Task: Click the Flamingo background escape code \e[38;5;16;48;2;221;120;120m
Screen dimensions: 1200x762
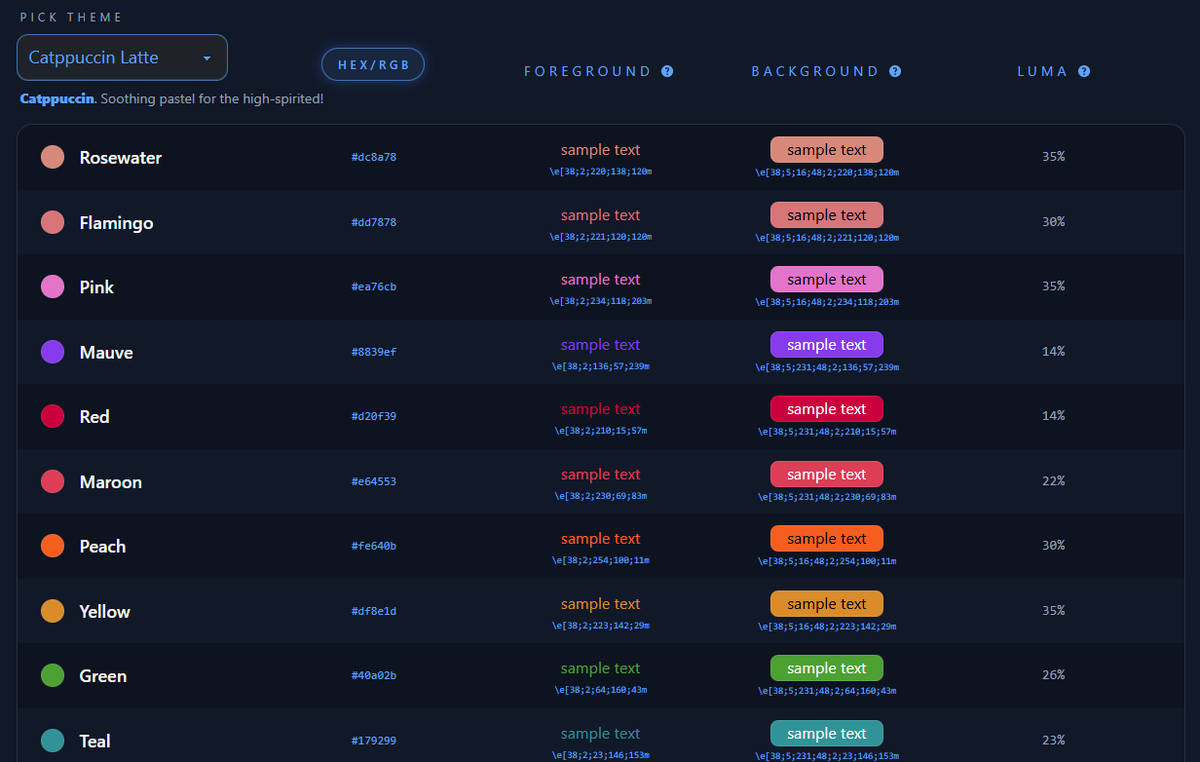Action: point(827,237)
